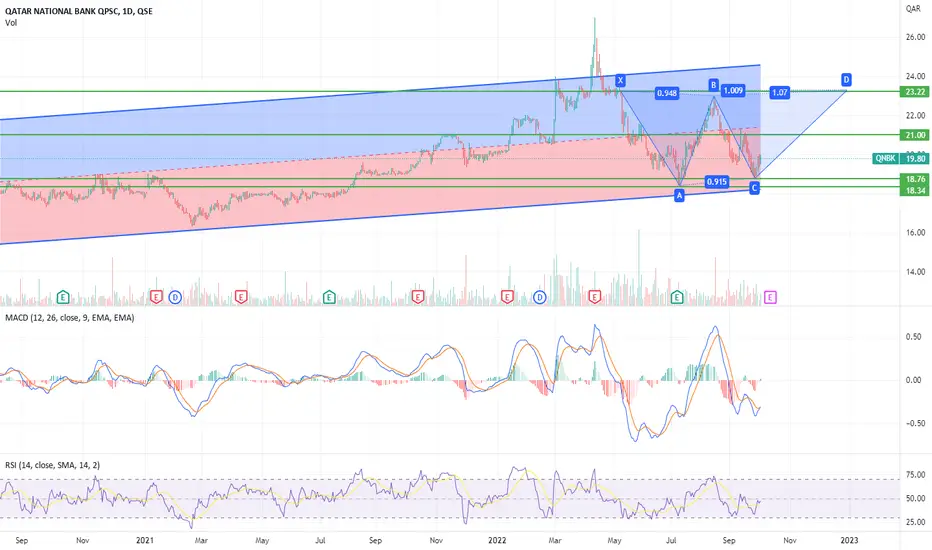Screen dimensions: 932x550
Task: Click the 21.00 horizontal line price label
Action: click(915, 135)
